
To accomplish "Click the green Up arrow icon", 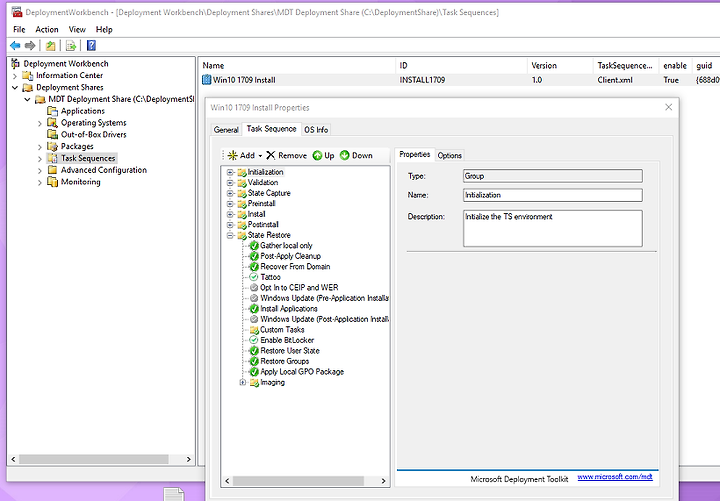I will pos(317,156).
